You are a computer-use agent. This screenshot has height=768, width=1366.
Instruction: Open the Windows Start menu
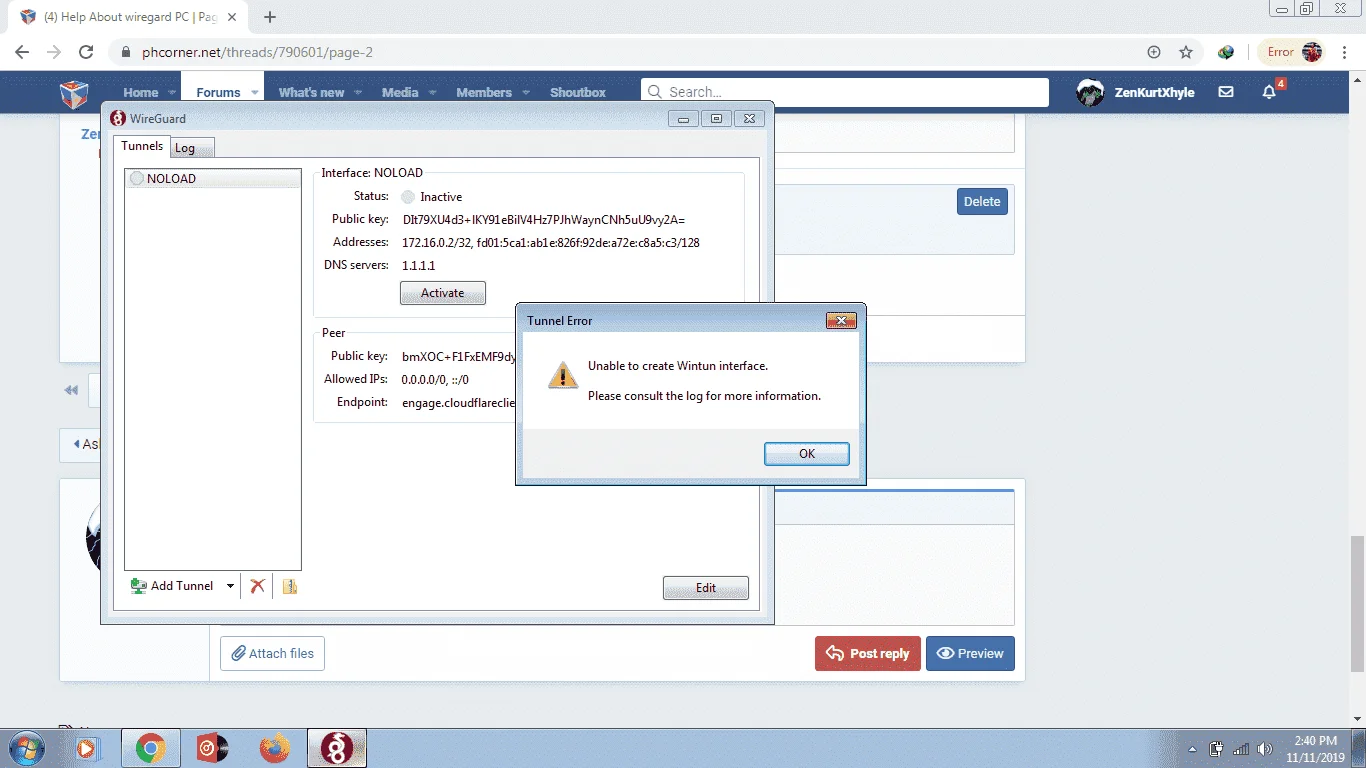click(x=24, y=748)
